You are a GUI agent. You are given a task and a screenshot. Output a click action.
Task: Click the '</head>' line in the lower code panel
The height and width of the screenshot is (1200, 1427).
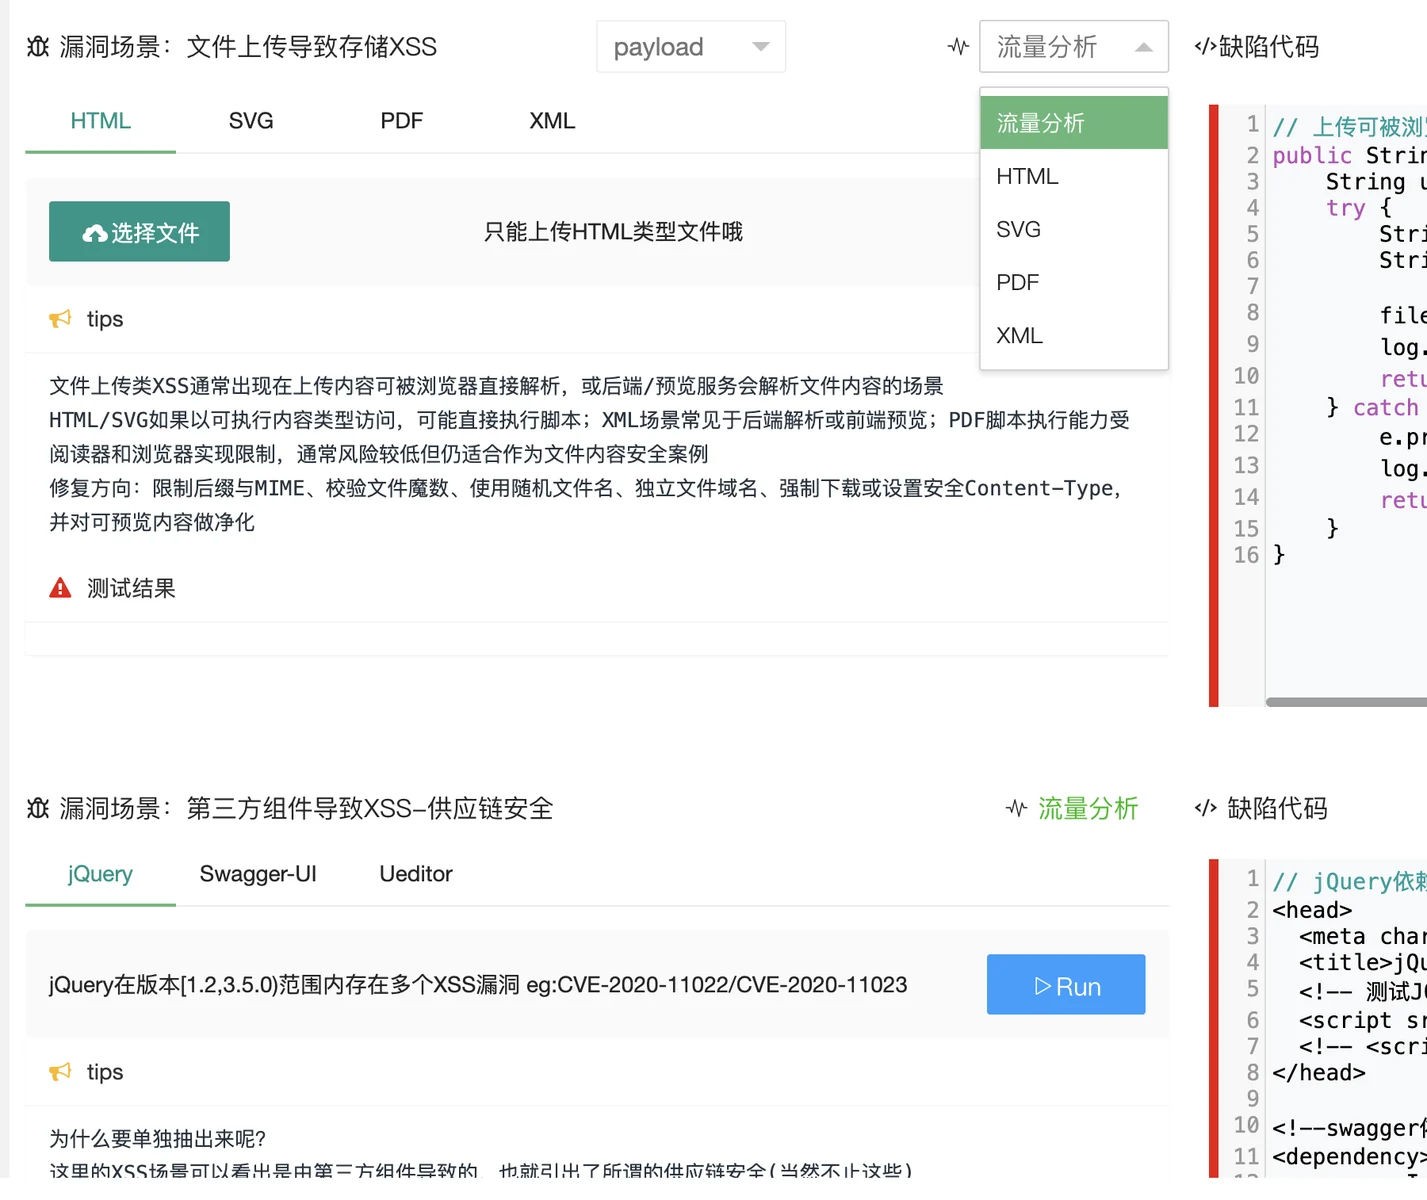[x=1319, y=1072]
